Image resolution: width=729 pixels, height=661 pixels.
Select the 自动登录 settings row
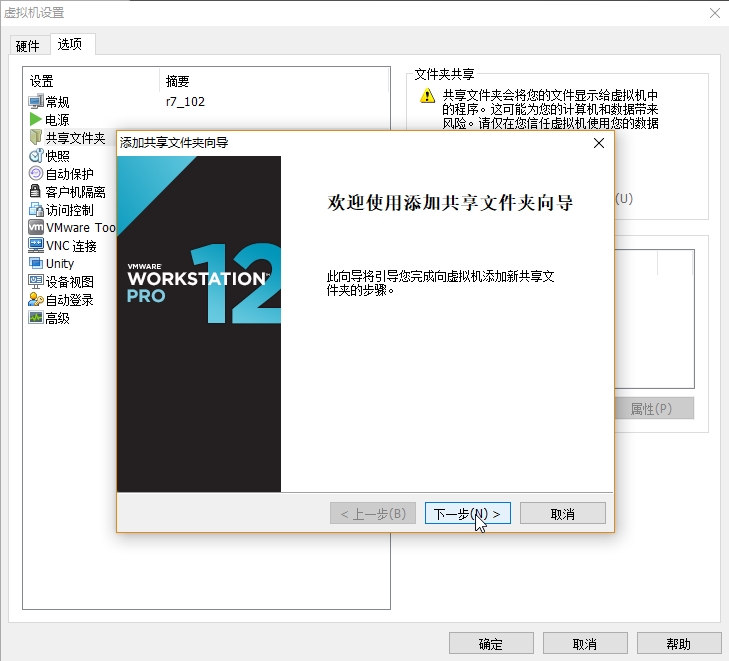pyautogui.click(x=70, y=300)
